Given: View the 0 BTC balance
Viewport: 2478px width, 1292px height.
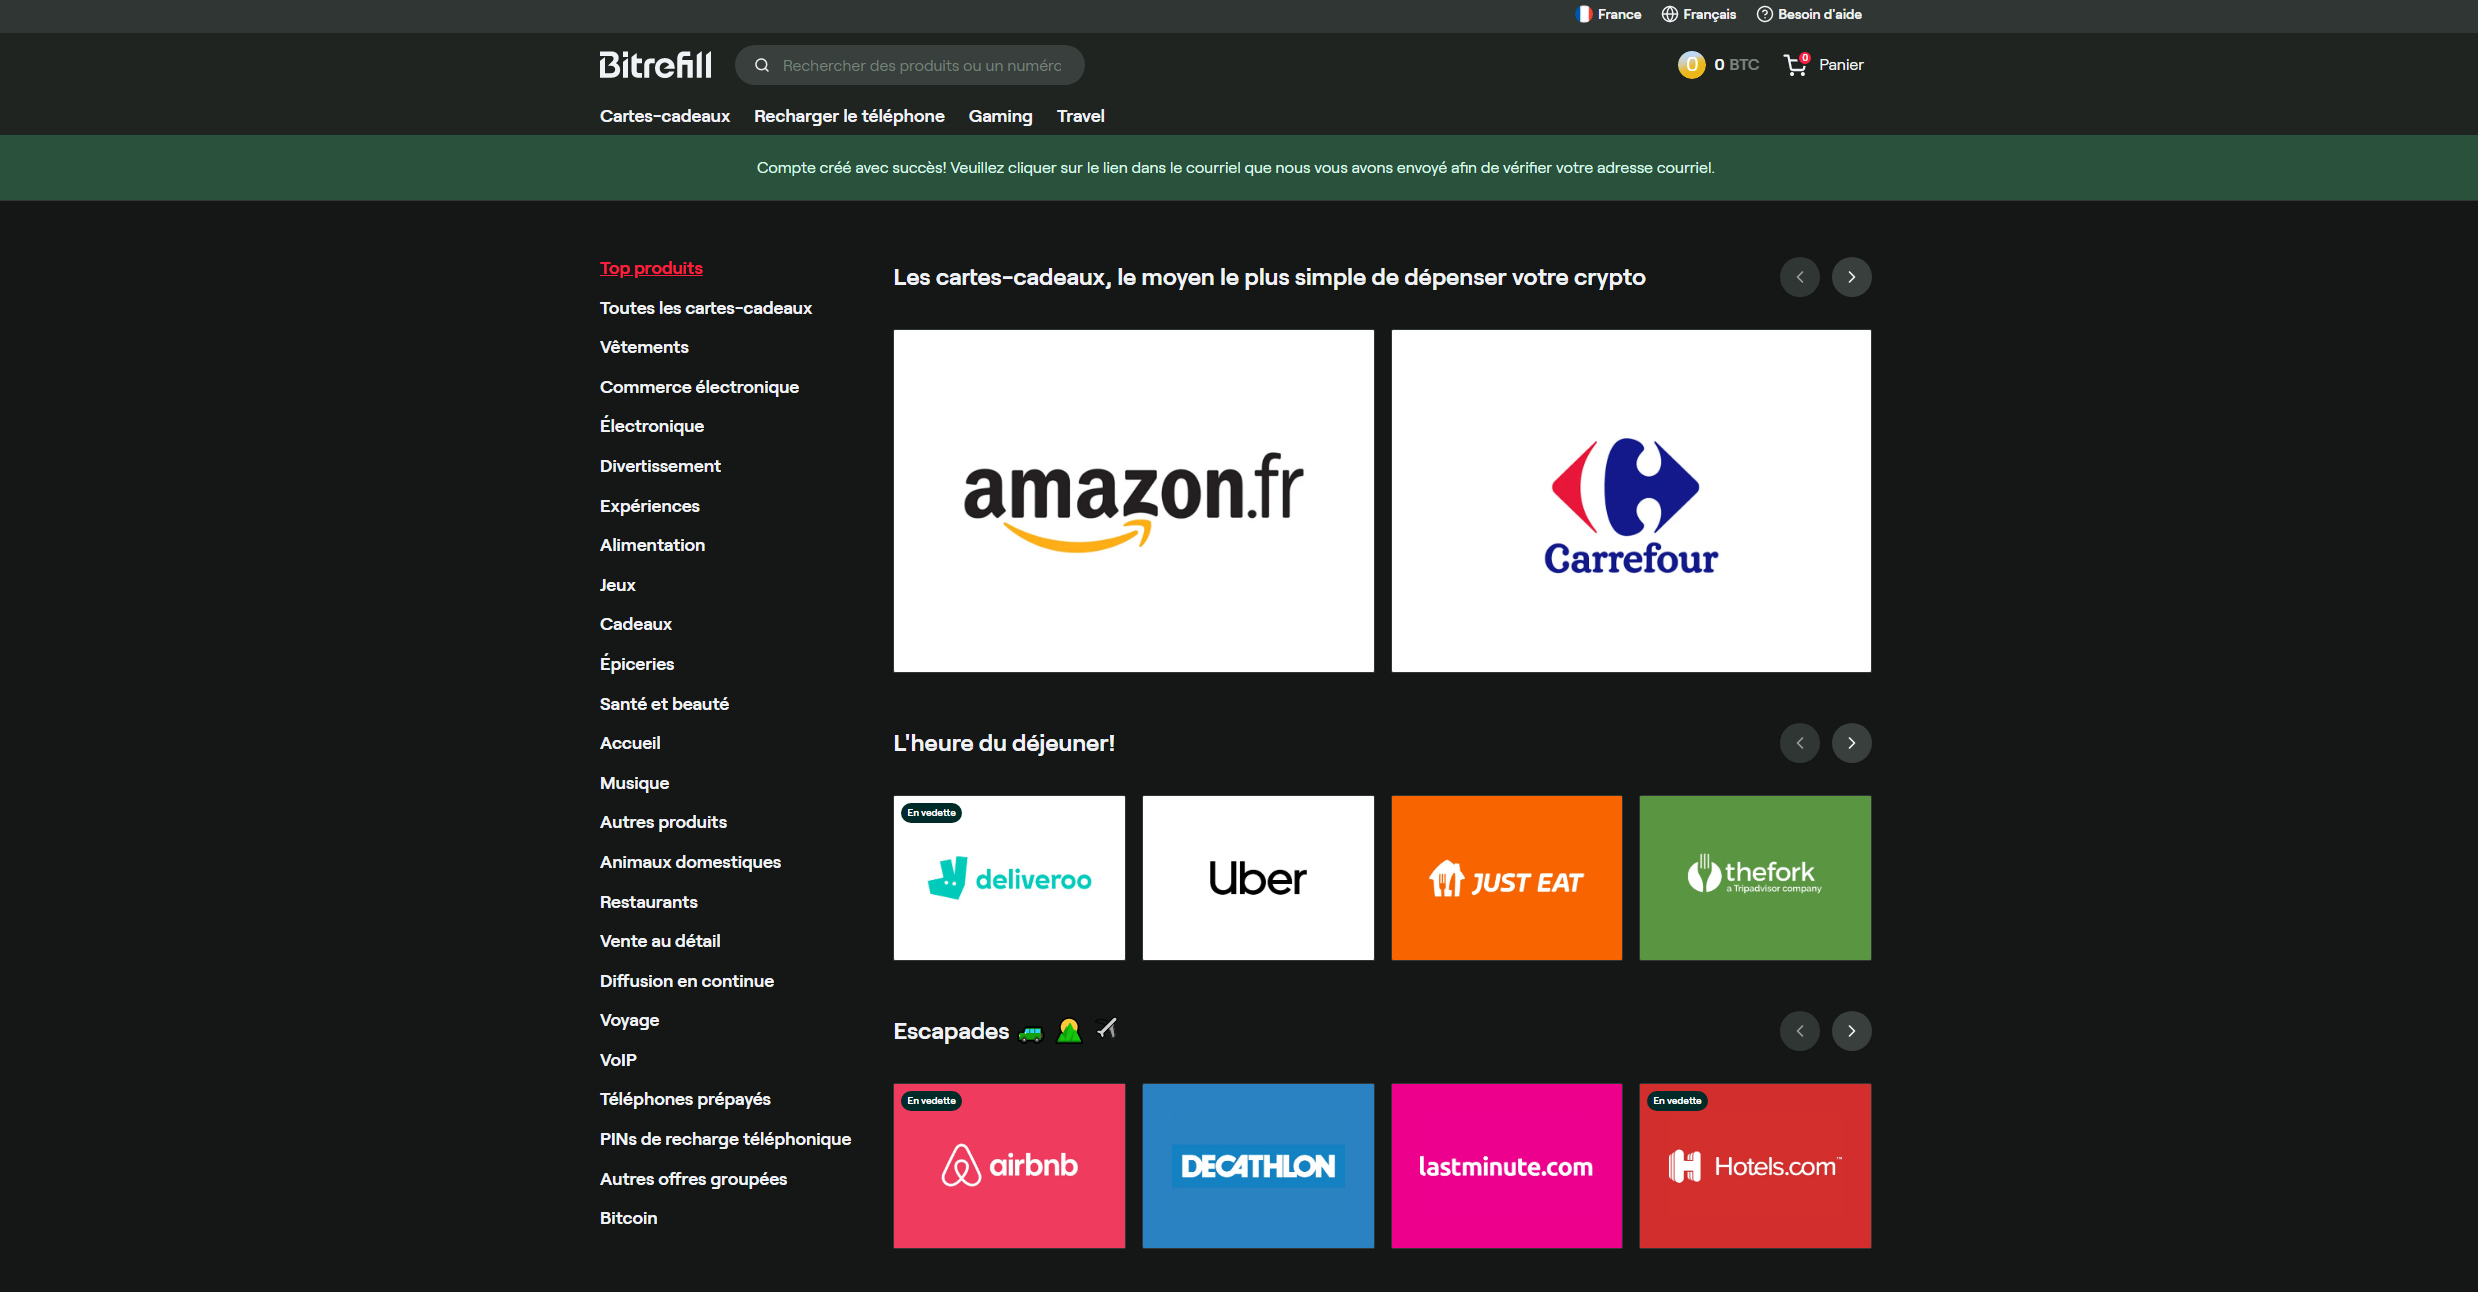Looking at the screenshot, I should (x=1736, y=65).
